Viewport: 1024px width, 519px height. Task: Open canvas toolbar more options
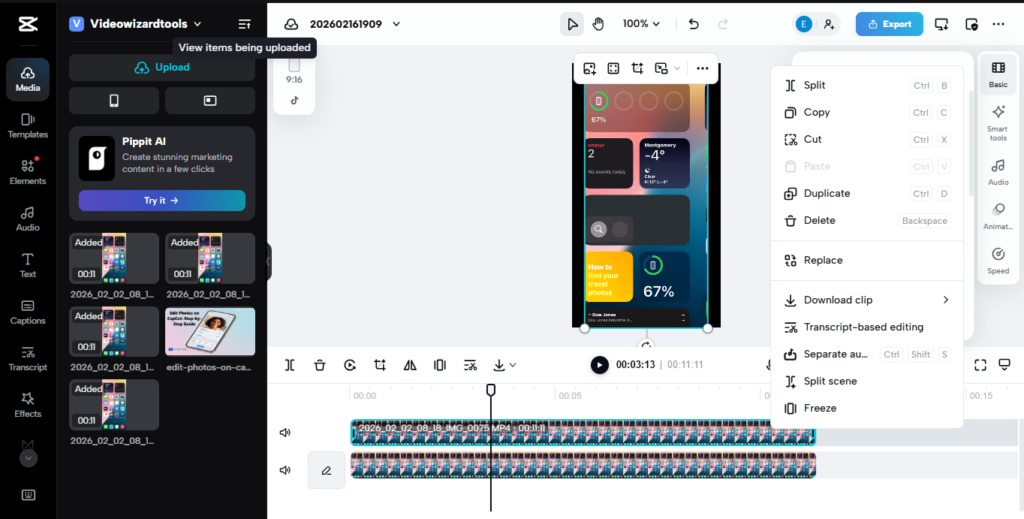702,68
